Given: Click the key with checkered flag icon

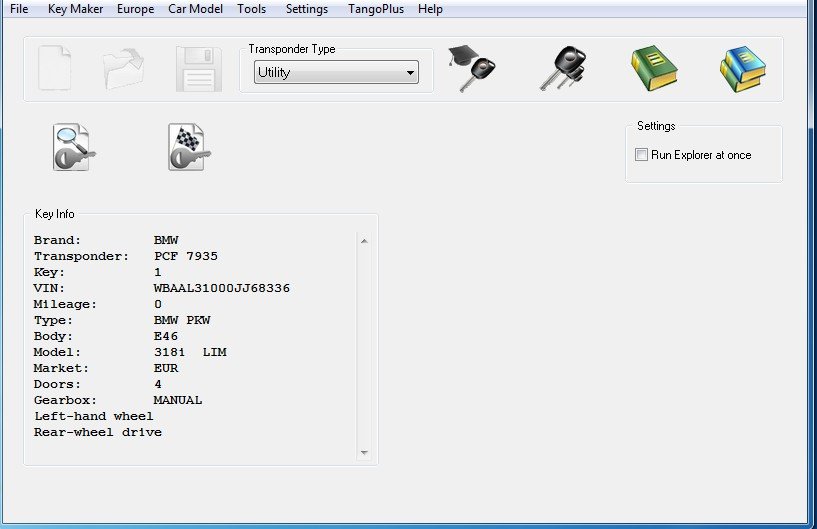Looking at the screenshot, I should tap(189, 147).
